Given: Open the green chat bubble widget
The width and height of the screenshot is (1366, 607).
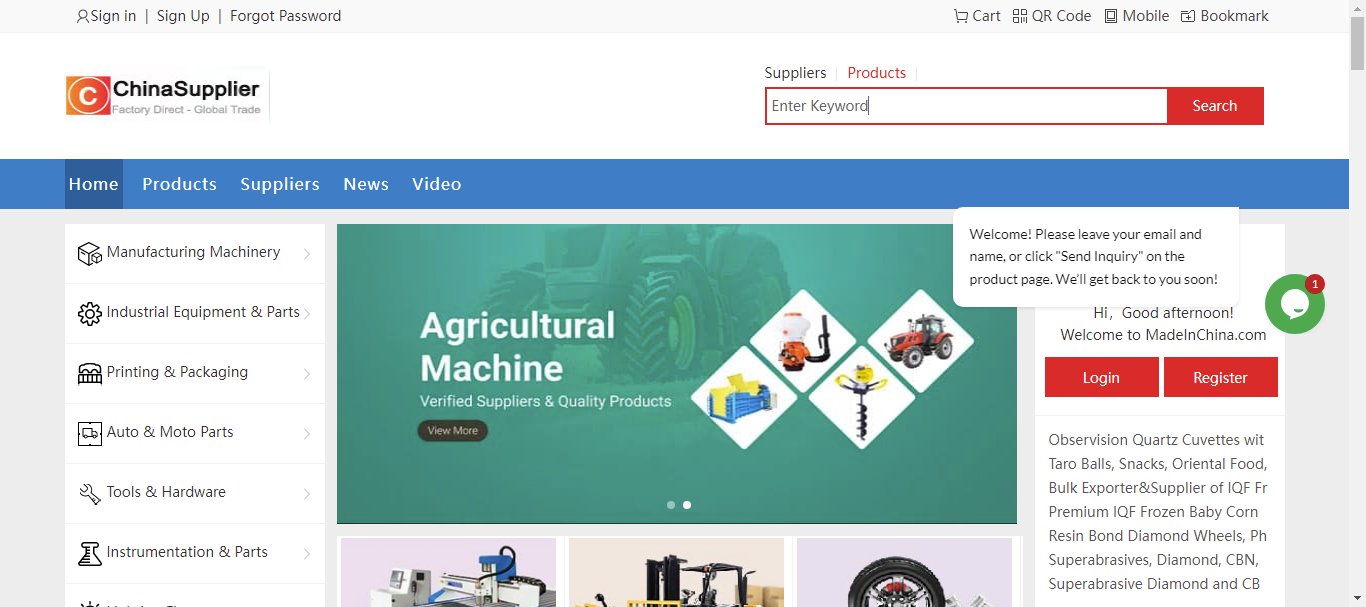Looking at the screenshot, I should (x=1294, y=304).
